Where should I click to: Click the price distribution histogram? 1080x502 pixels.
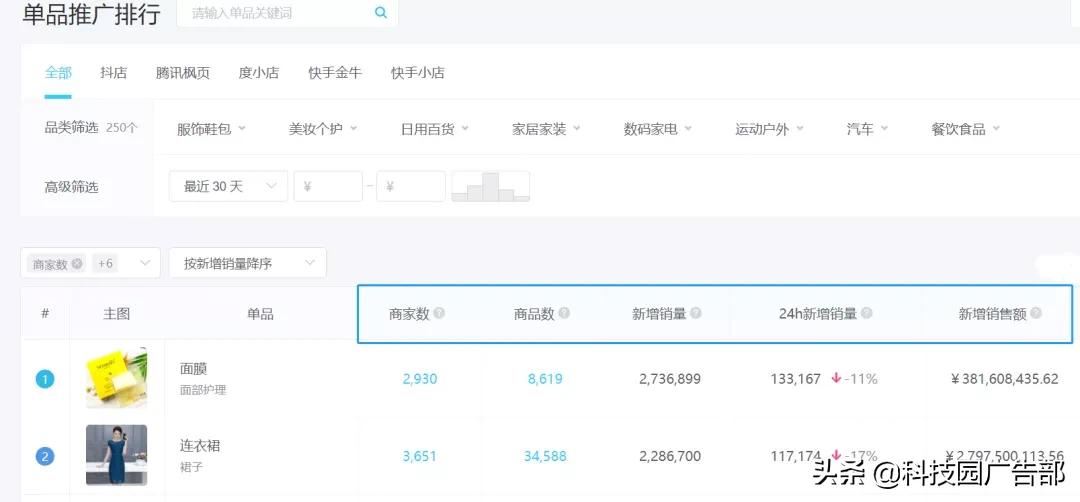click(490, 186)
